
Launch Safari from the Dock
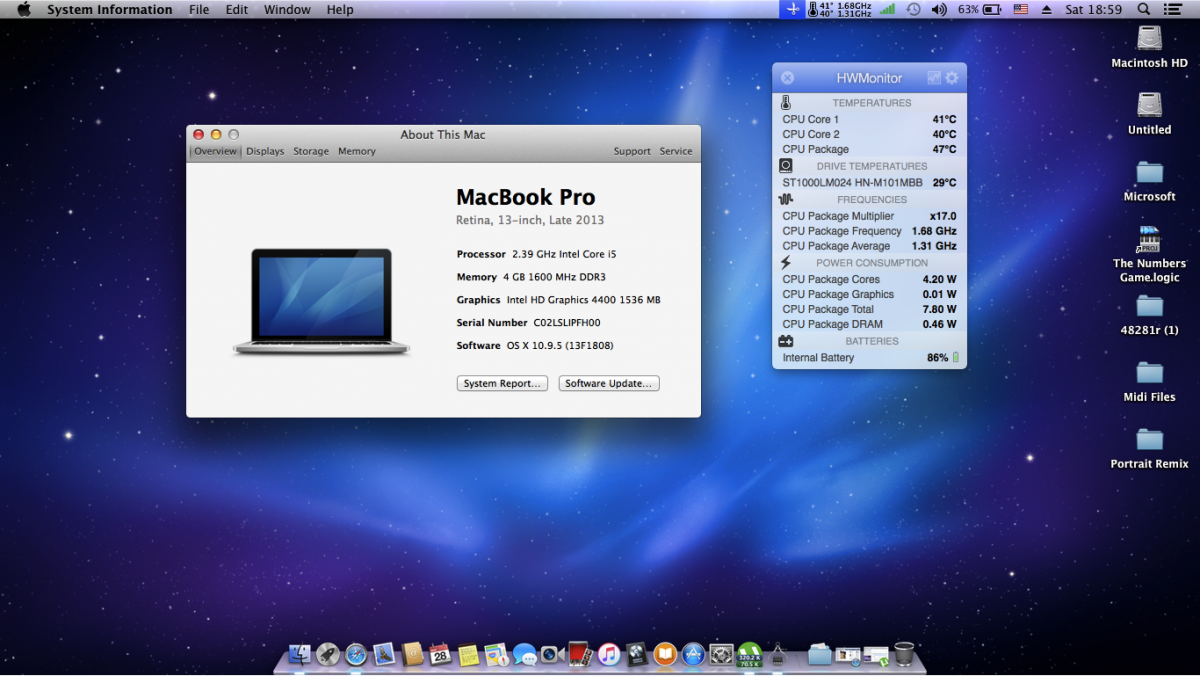(x=356, y=654)
